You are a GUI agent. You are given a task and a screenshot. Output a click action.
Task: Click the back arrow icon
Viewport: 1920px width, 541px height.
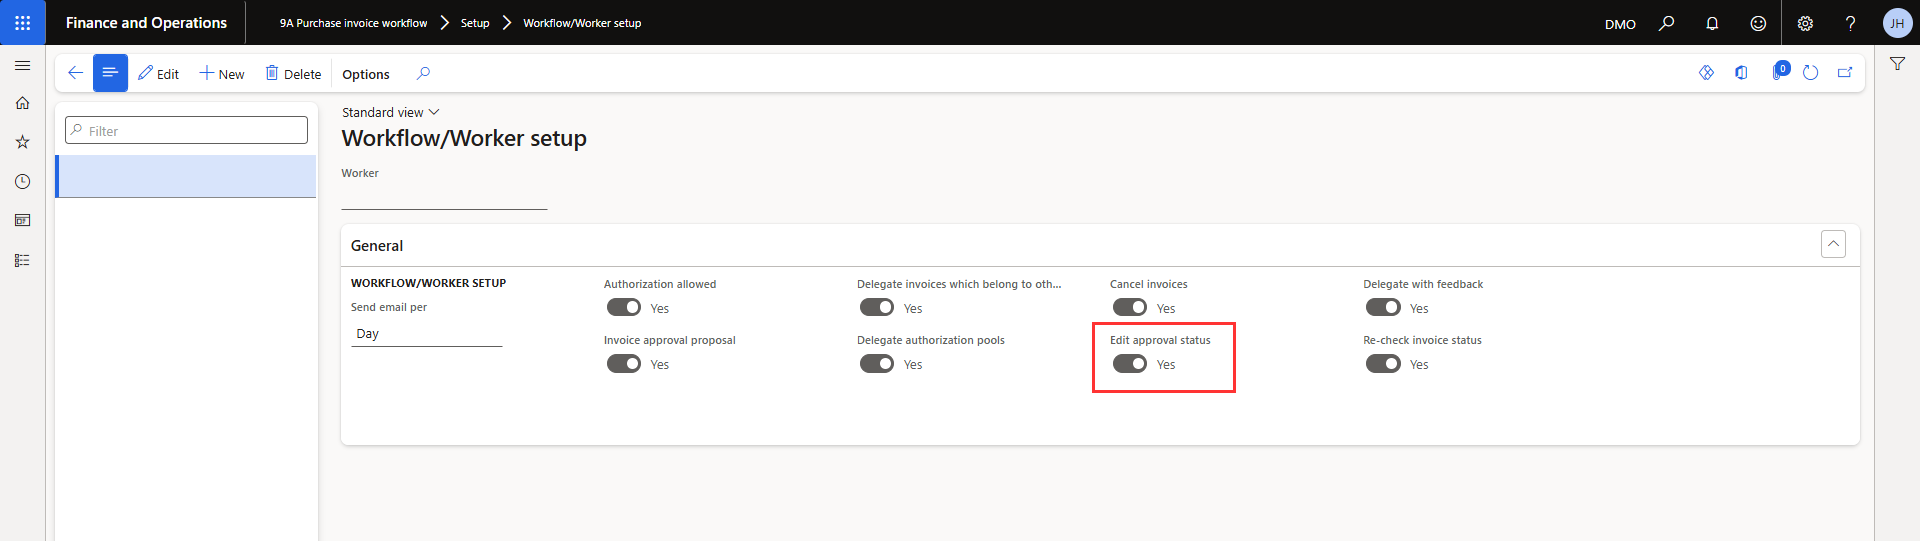[75, 73]
